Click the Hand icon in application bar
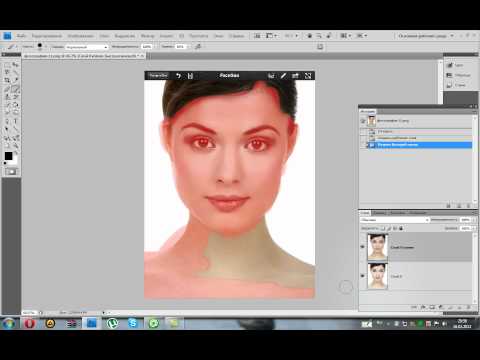The height and width of the screenshot is (360, 480). click(x=310, y=36)
